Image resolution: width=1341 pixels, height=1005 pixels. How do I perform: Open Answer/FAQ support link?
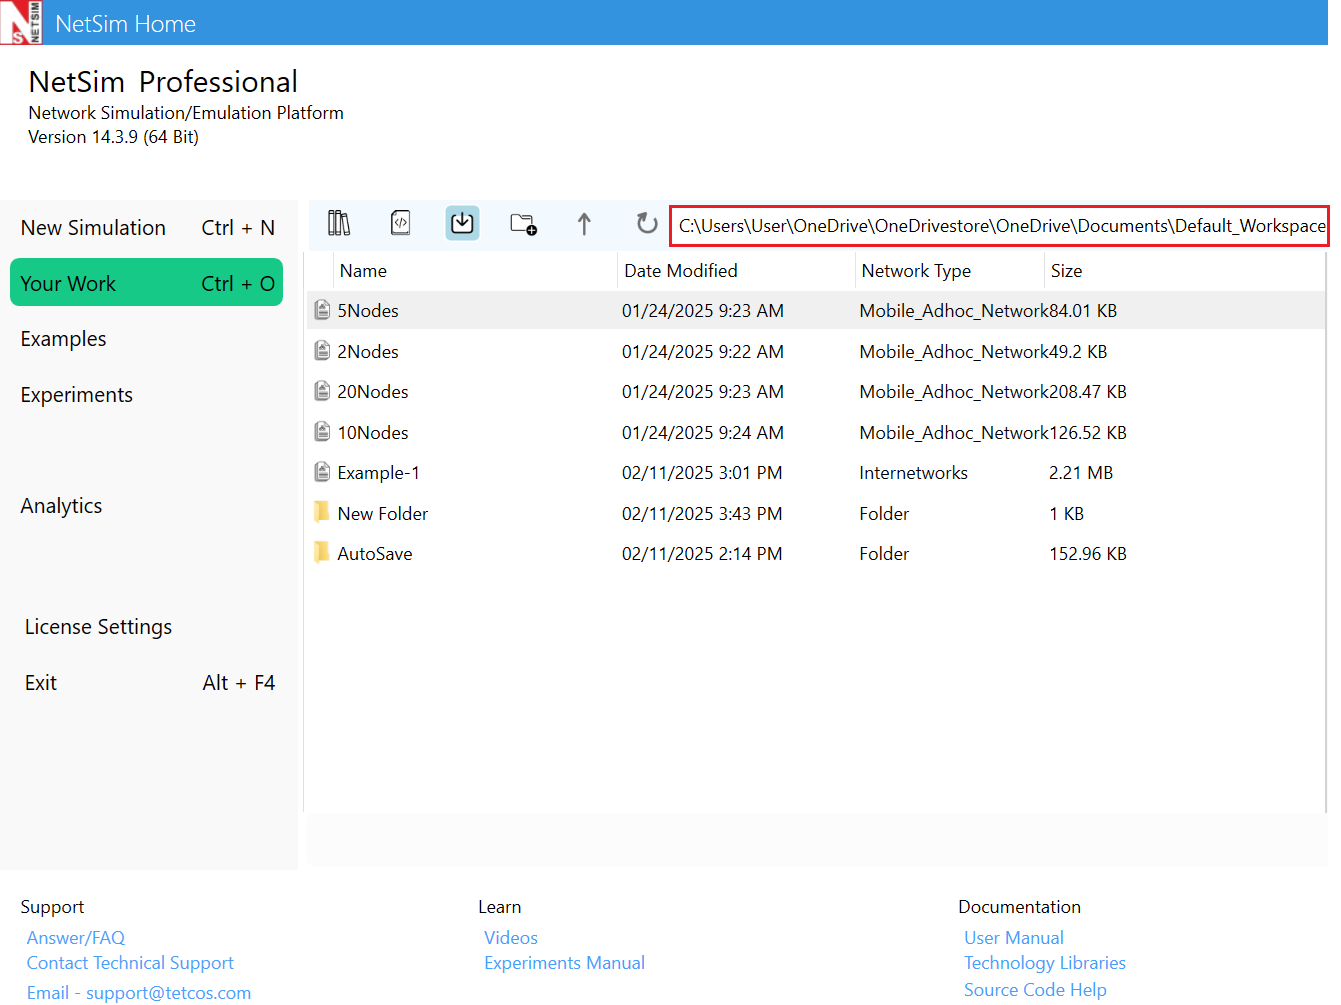[76, 938]
